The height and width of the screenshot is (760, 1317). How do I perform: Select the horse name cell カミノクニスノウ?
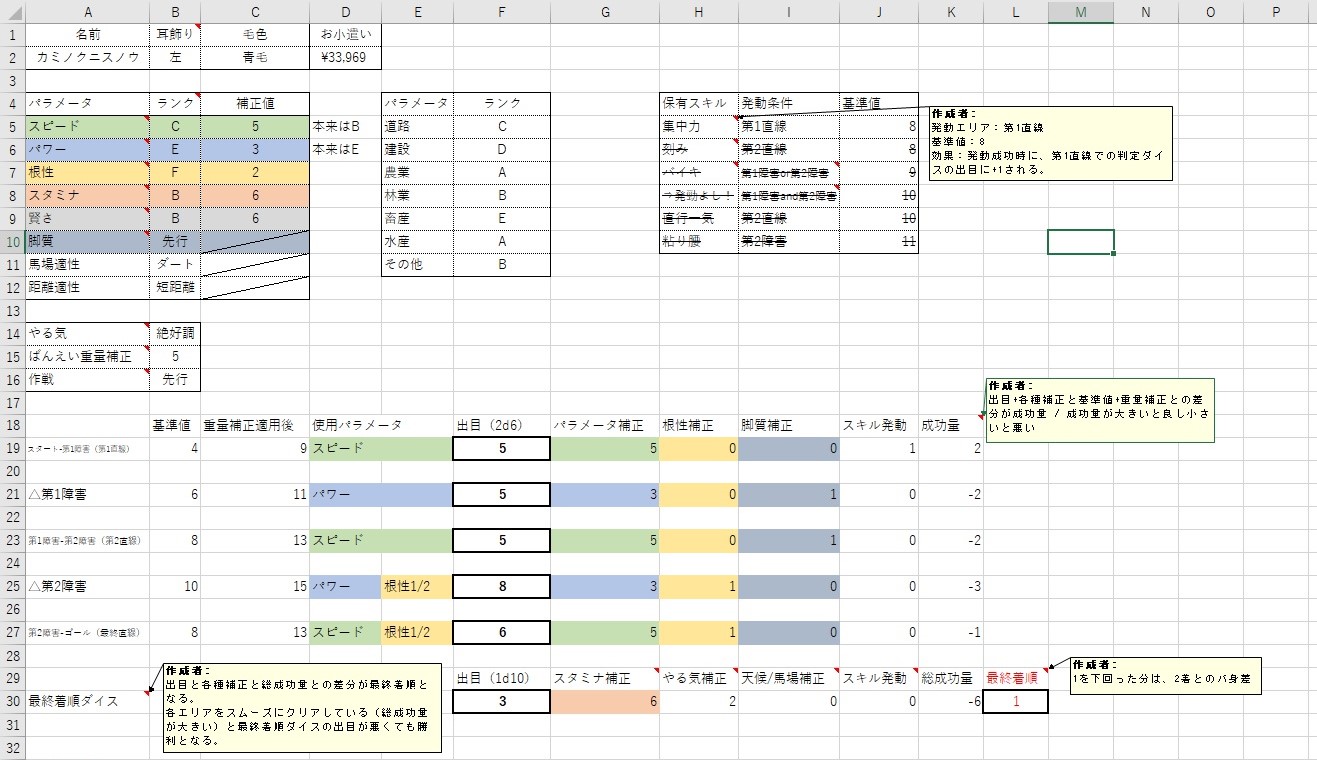click(87, 58)
